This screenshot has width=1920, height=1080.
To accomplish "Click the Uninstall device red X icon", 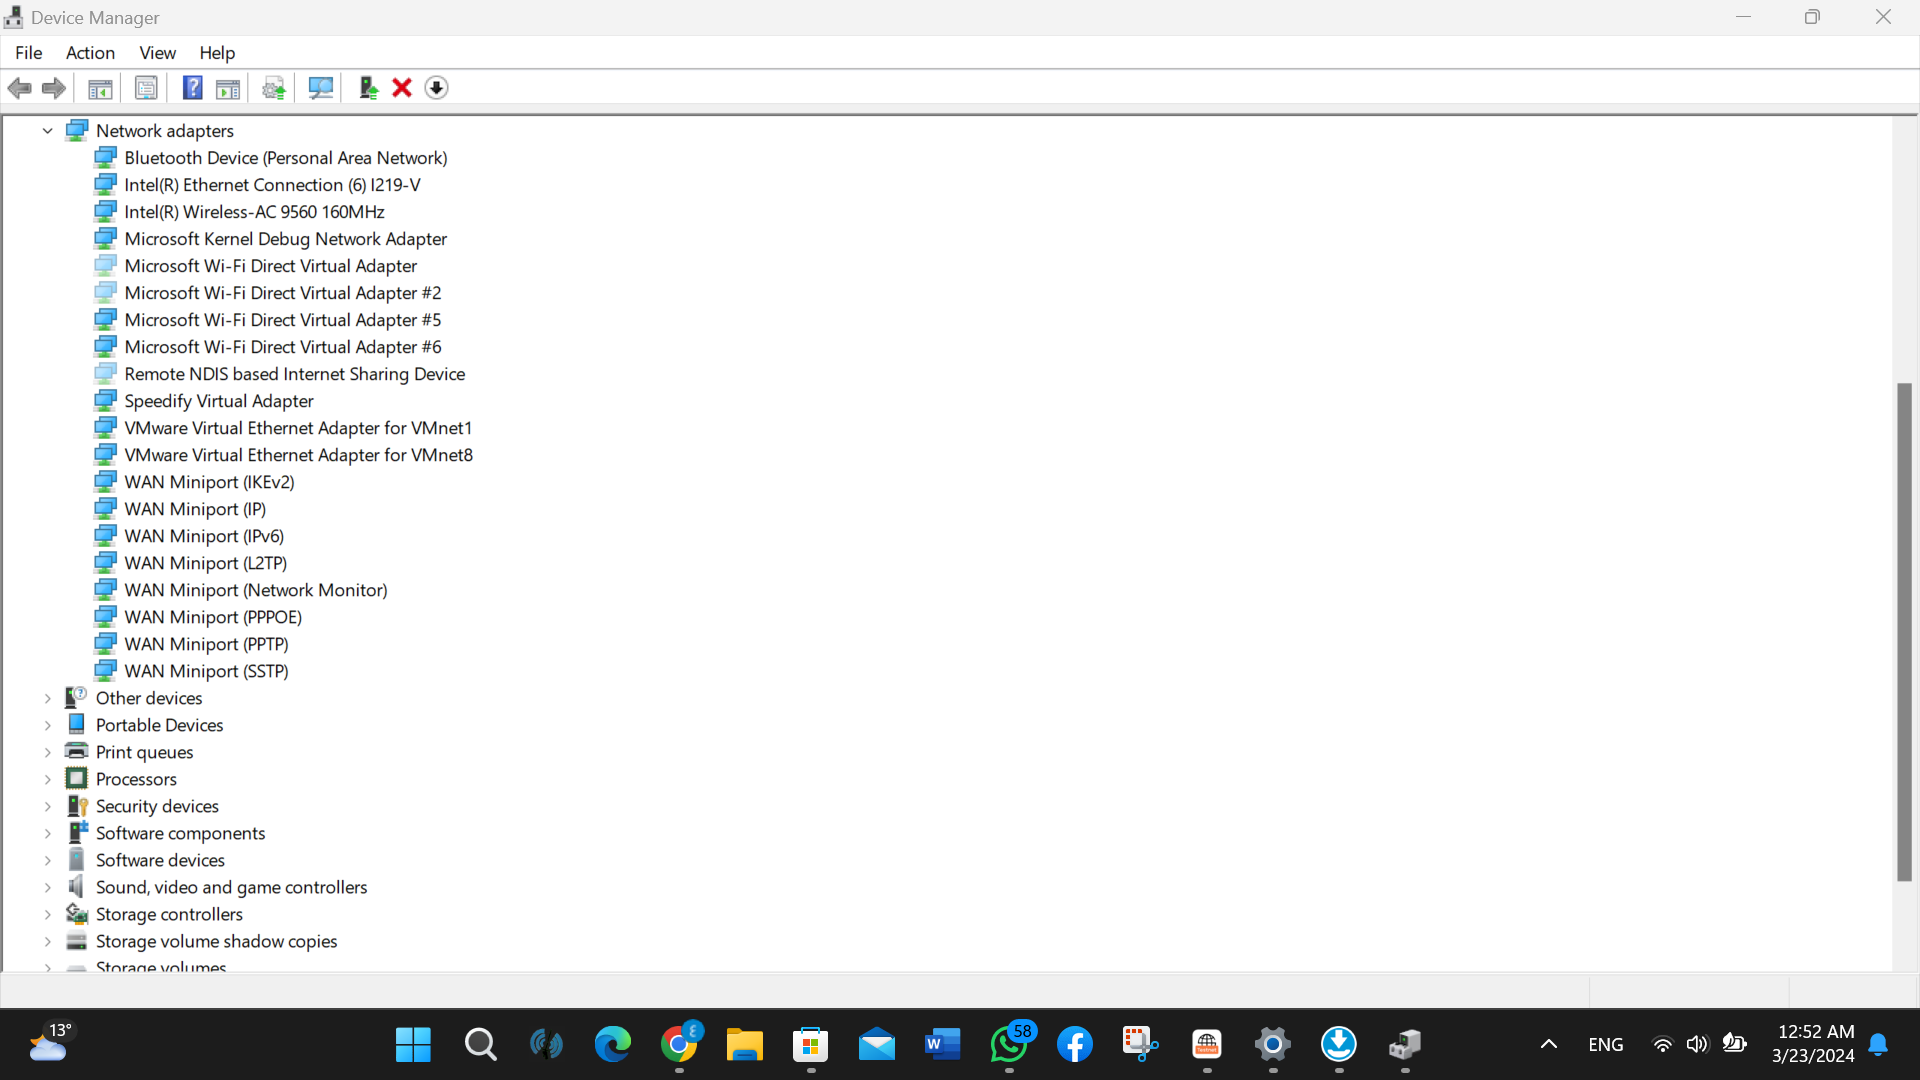I will pyautogui.click(x=401, y=88).
